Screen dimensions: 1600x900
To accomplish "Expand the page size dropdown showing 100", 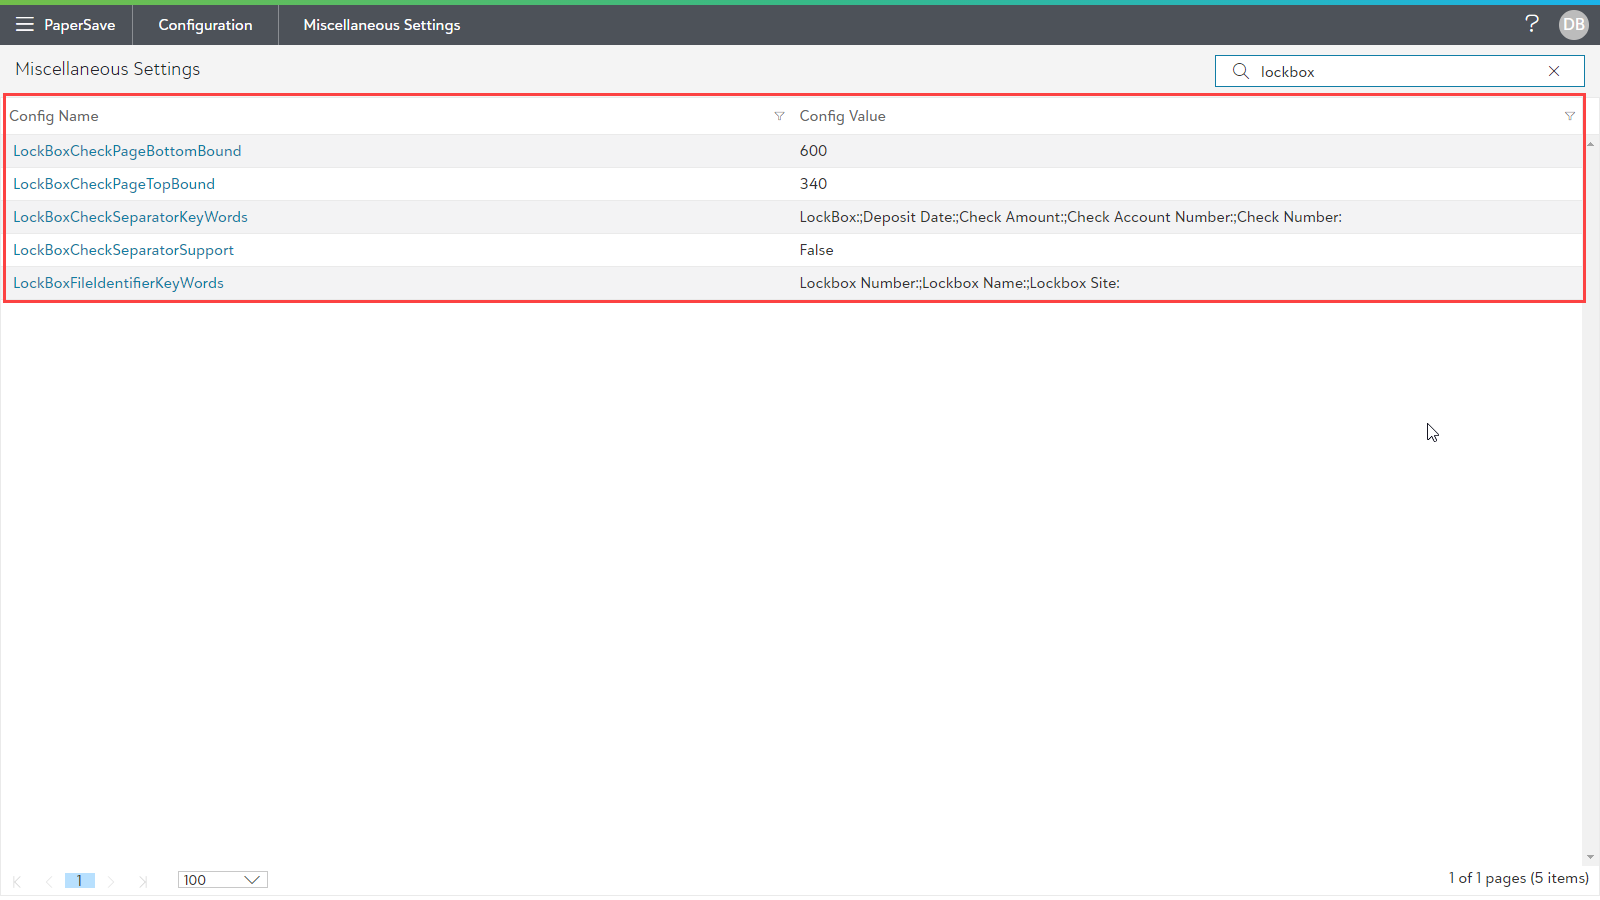I will pos(222,880).
